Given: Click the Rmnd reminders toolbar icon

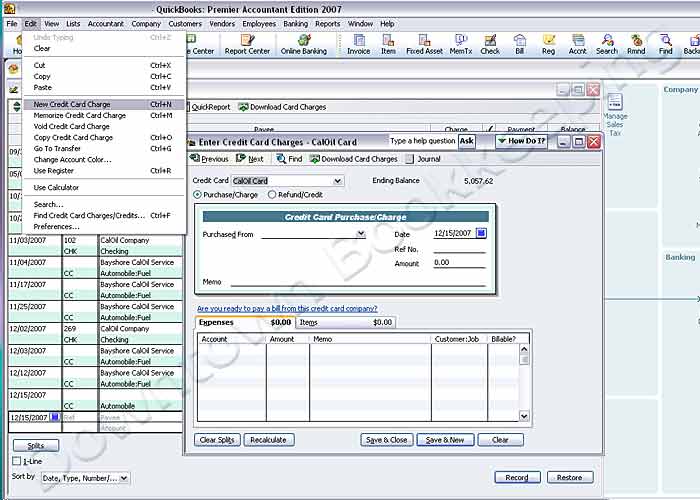Looking at the screenshot, I should coord(636,44).
